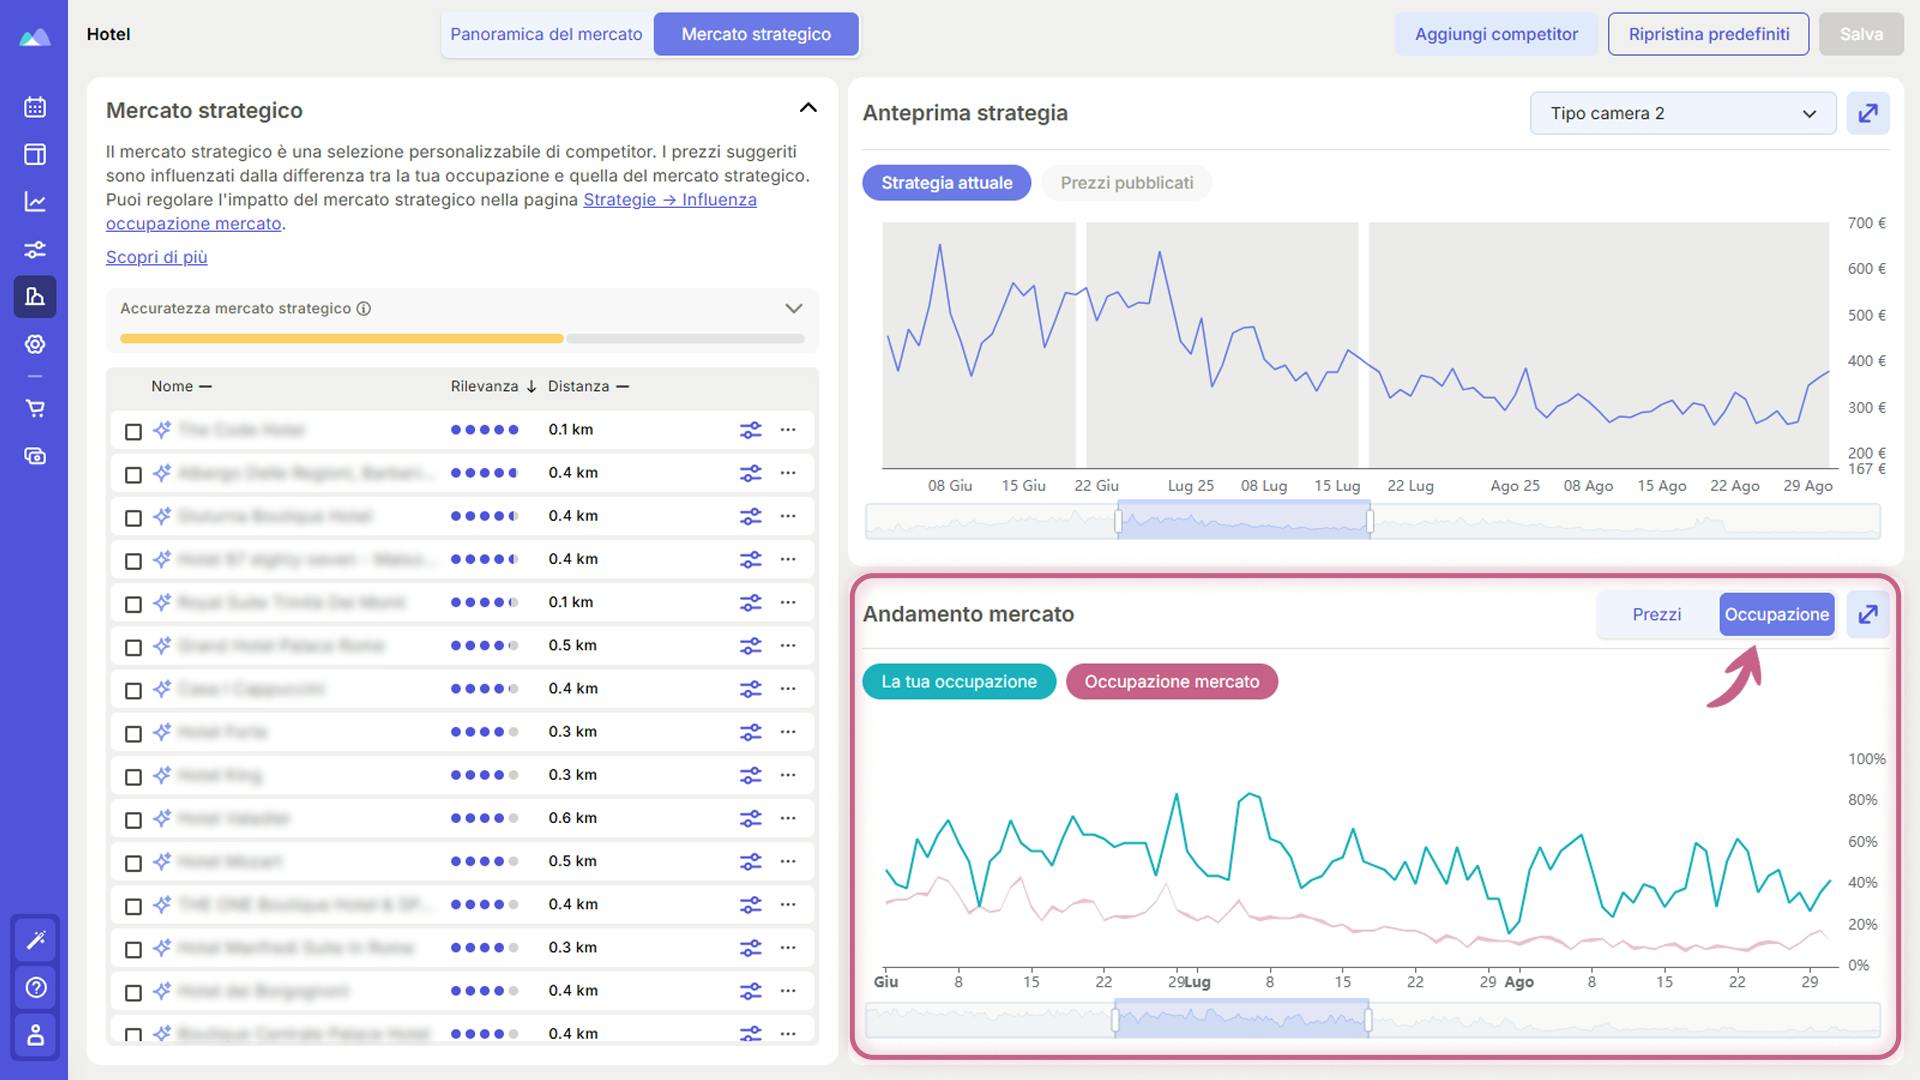
Task: Click the strategy preview range slider right handle
Action: click(x=1370, y=521)
